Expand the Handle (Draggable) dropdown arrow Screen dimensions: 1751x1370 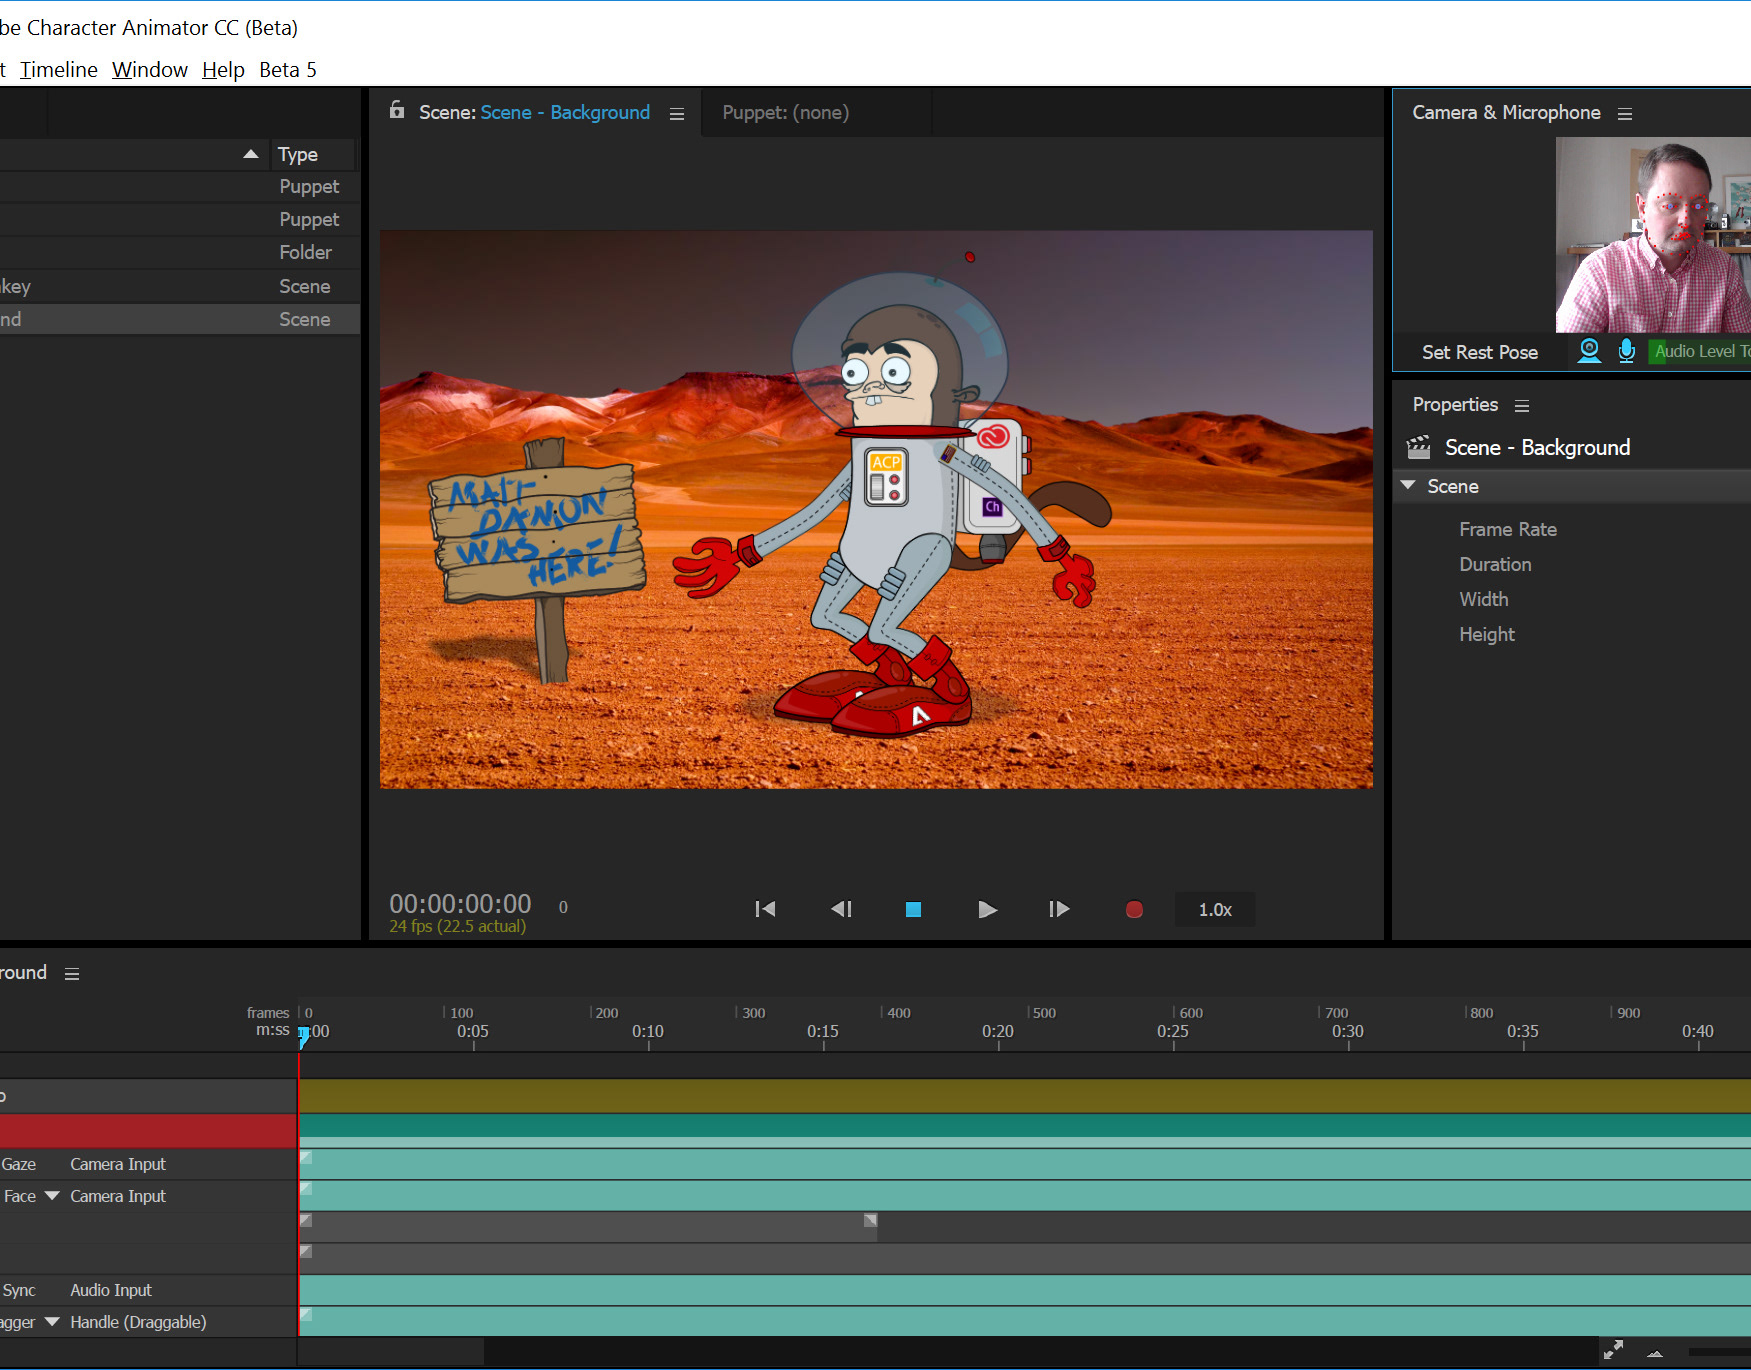(x=52, y=1322)
